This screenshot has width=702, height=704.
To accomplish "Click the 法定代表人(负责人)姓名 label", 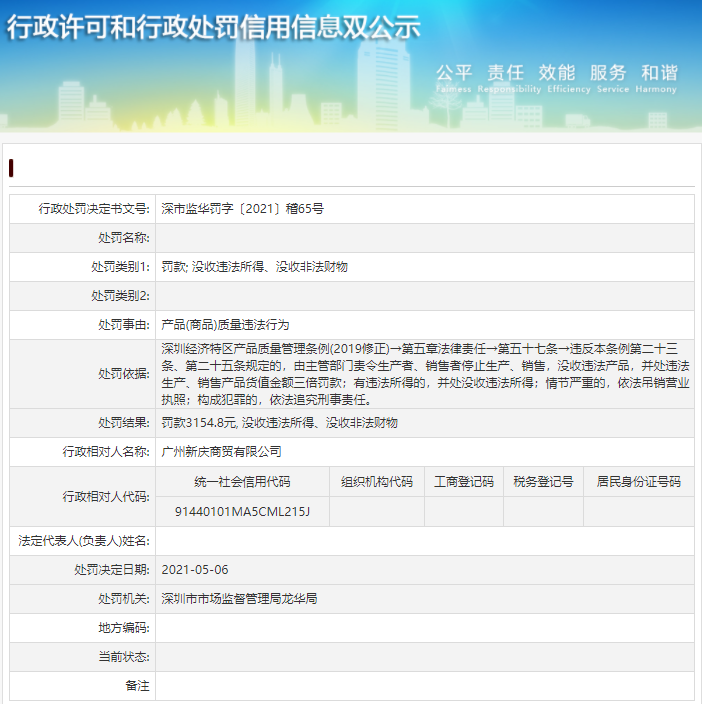I will (x=84, y=541).
